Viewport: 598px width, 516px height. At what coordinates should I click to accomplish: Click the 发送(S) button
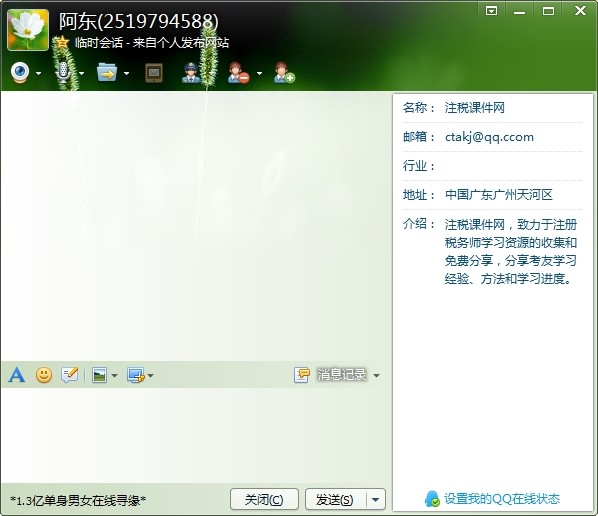[x=336, y=499]
